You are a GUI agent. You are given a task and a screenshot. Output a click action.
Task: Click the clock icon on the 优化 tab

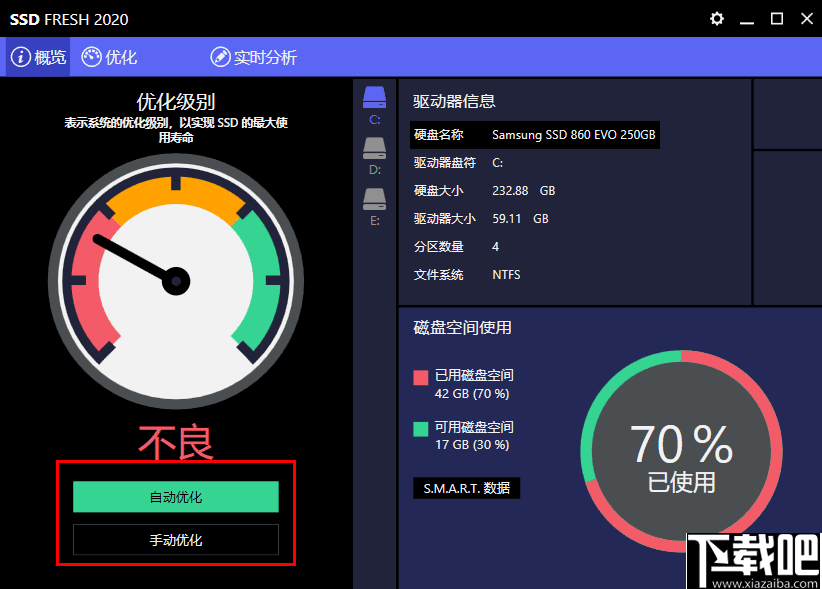tap(90, 56)
